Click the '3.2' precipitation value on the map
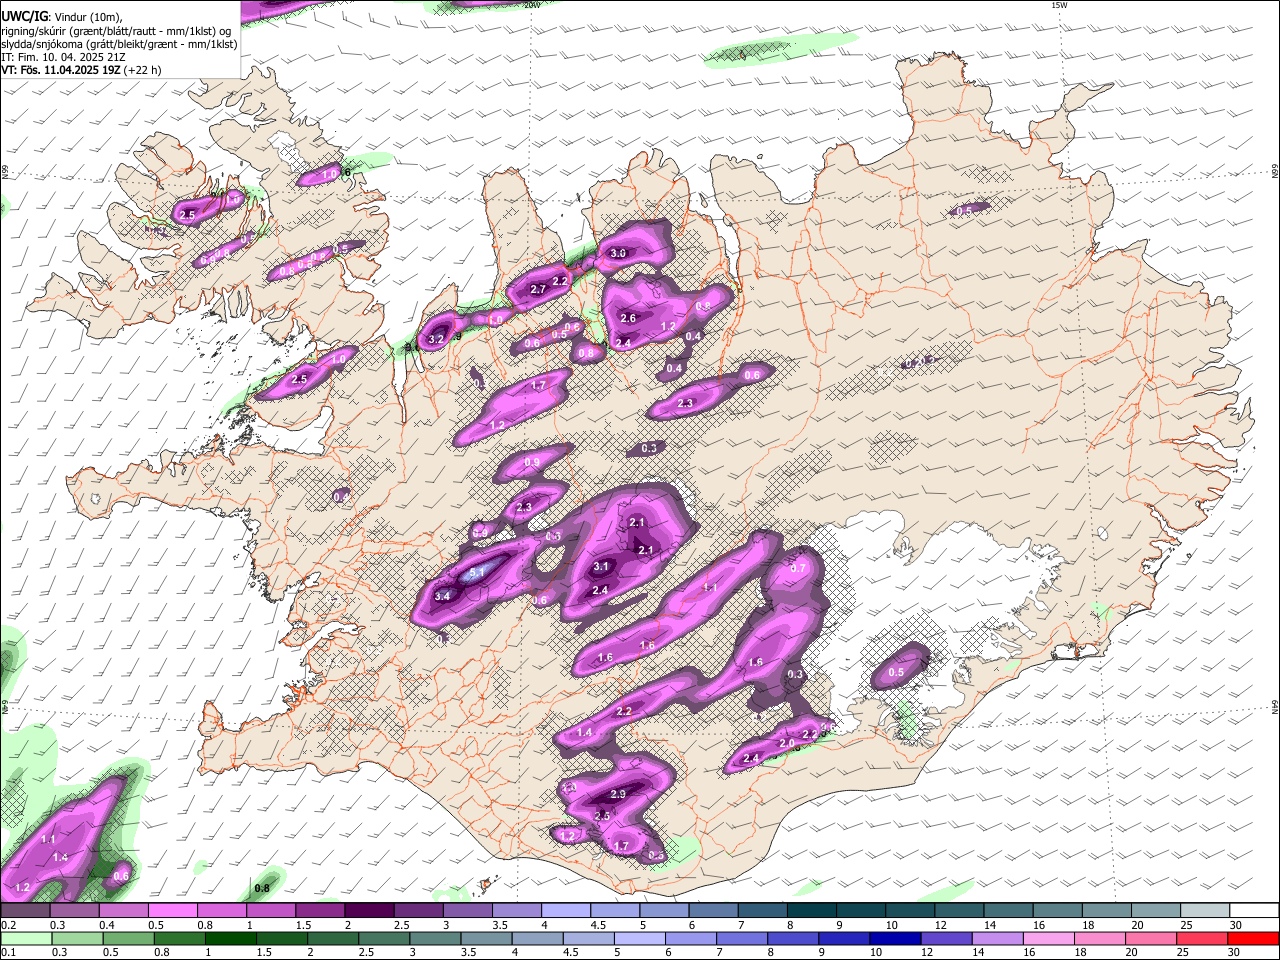The width and height of the screenshot is (1280, 960). (x=436, y=340)
